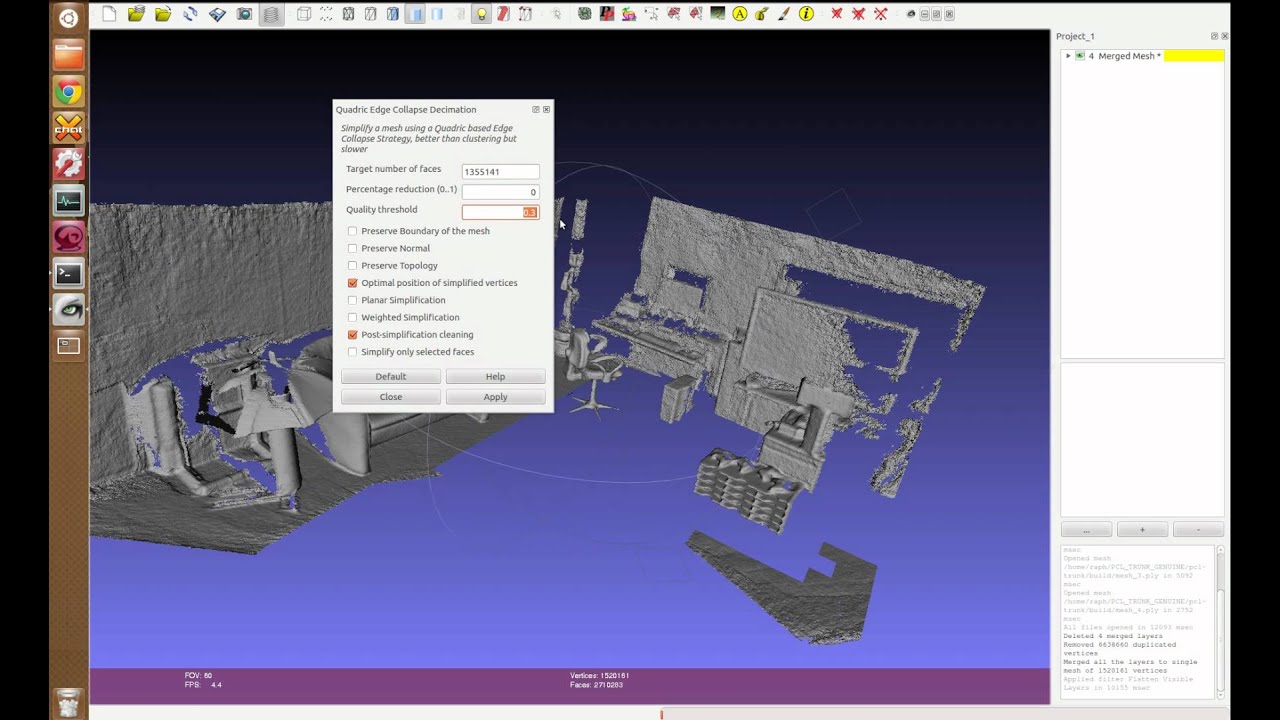Screen dimensions: 1280x720
Task: Toggle the light bulb lighting icon
Action: click(482, 14)
